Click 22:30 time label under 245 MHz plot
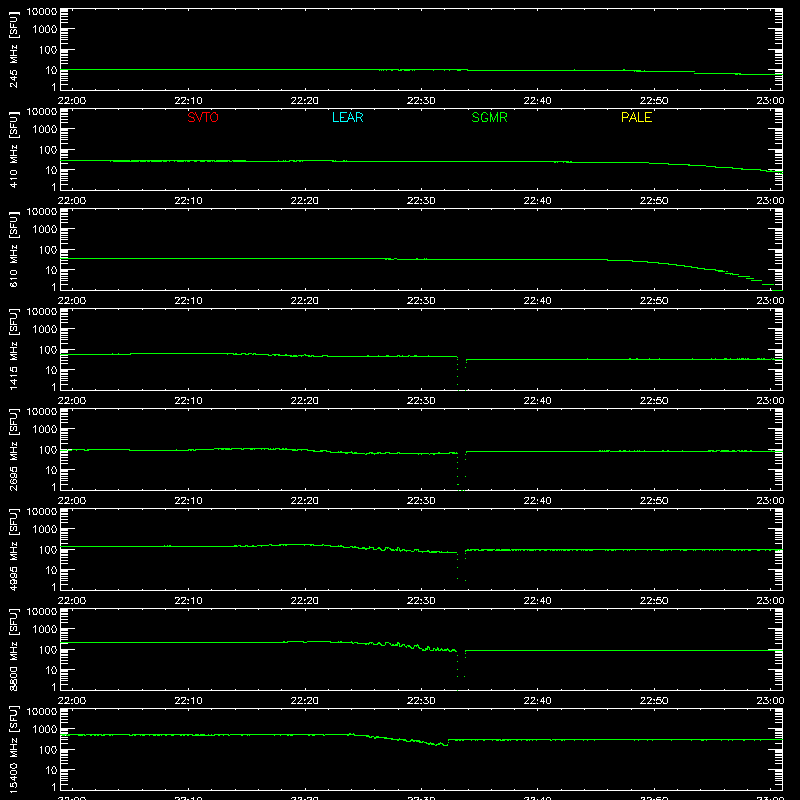This screenshot has width=800, height=800. click(421, 101)
